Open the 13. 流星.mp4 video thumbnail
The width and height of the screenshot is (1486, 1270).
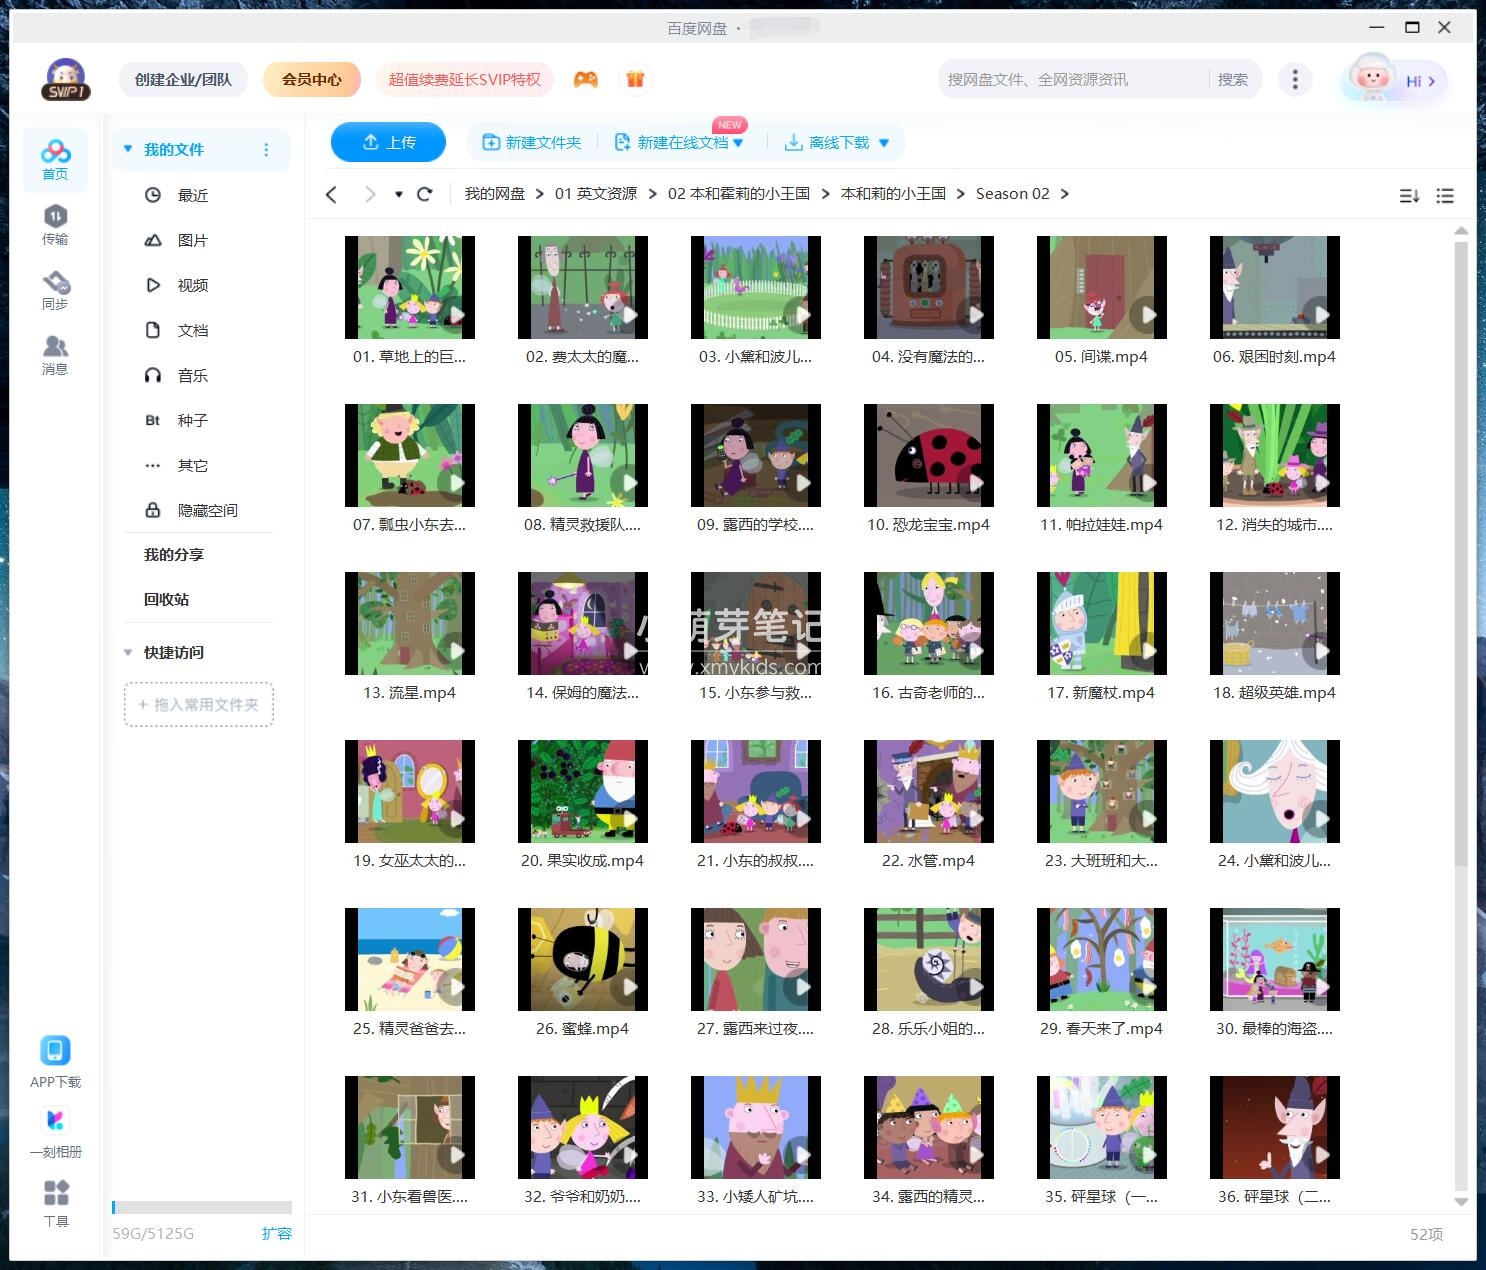[409, 623]
